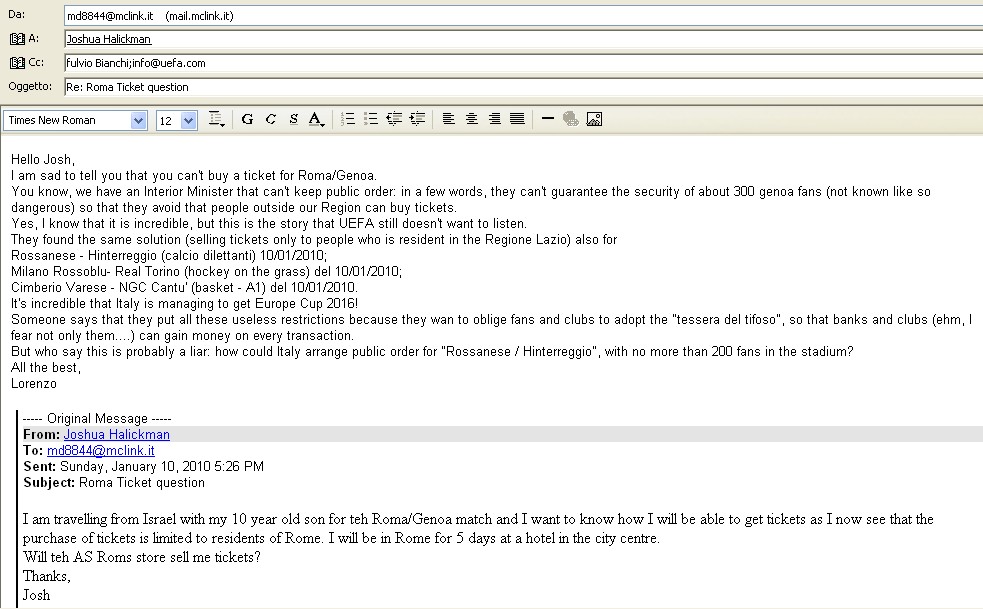Click the 'Rossanese - Hinterreggio' line
Screen dimensions: 983x609
pos(169,255)
